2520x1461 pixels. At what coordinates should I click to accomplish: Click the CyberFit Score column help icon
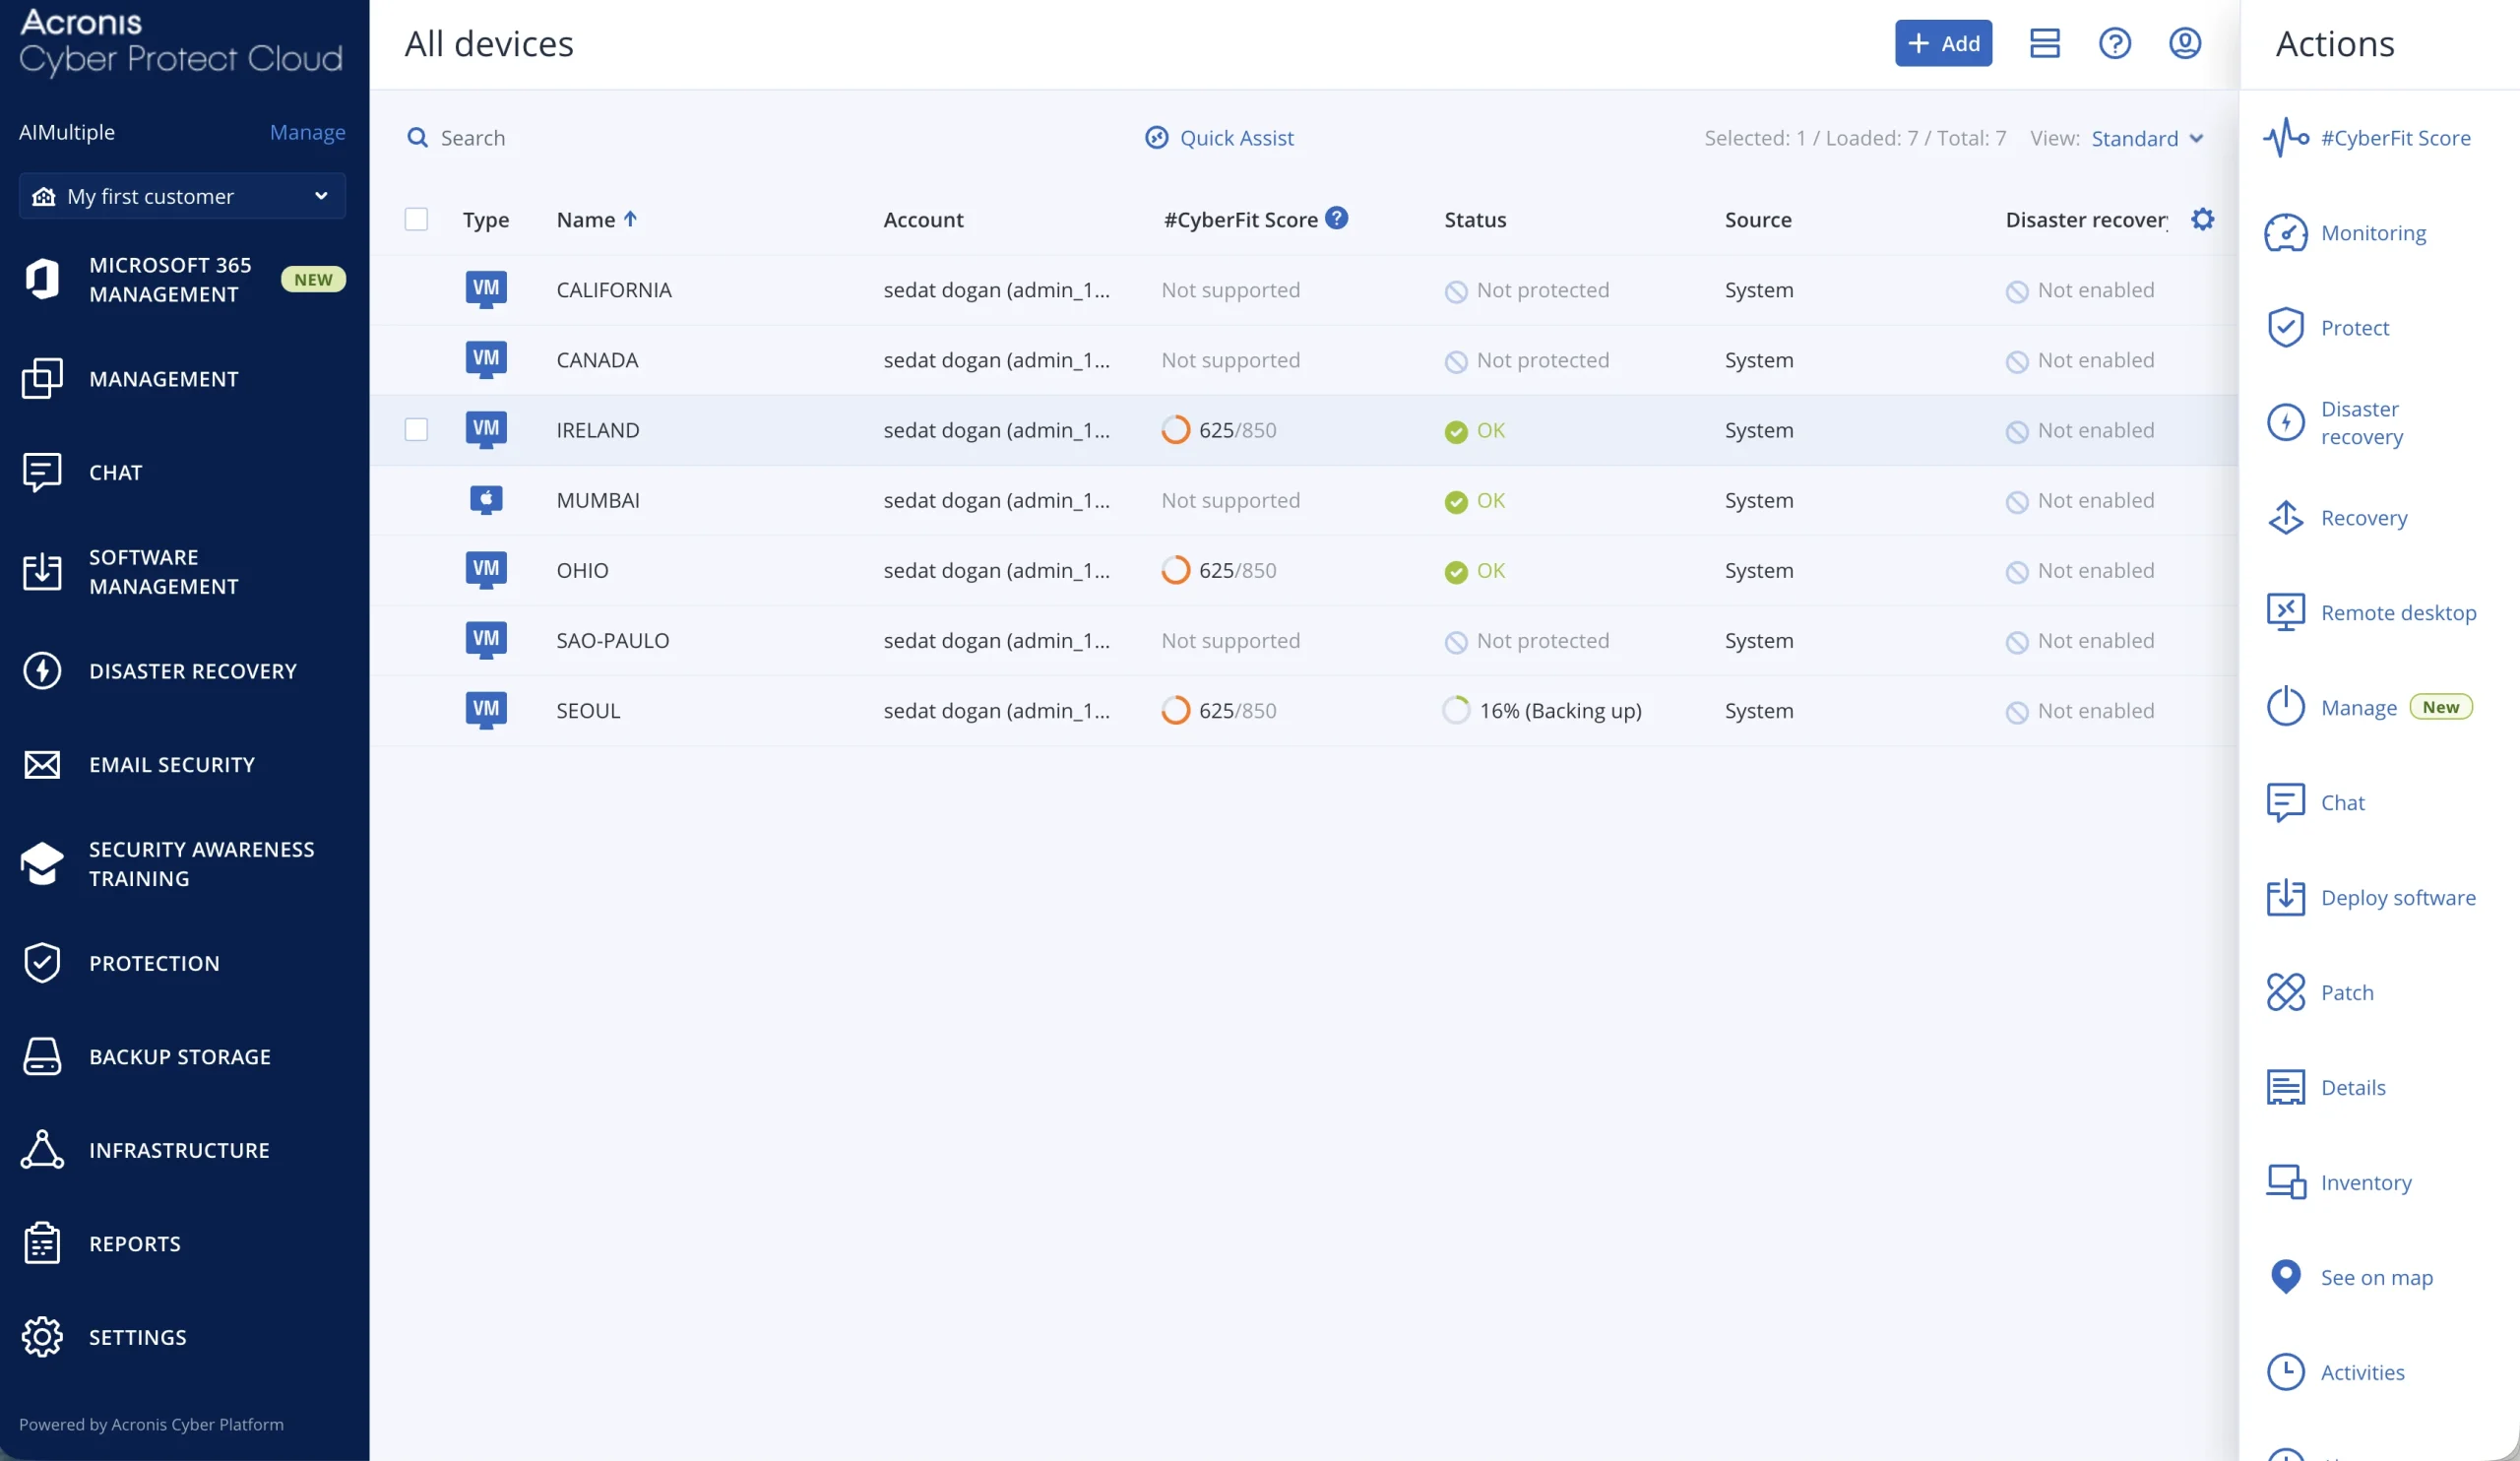coord(1336,218)
